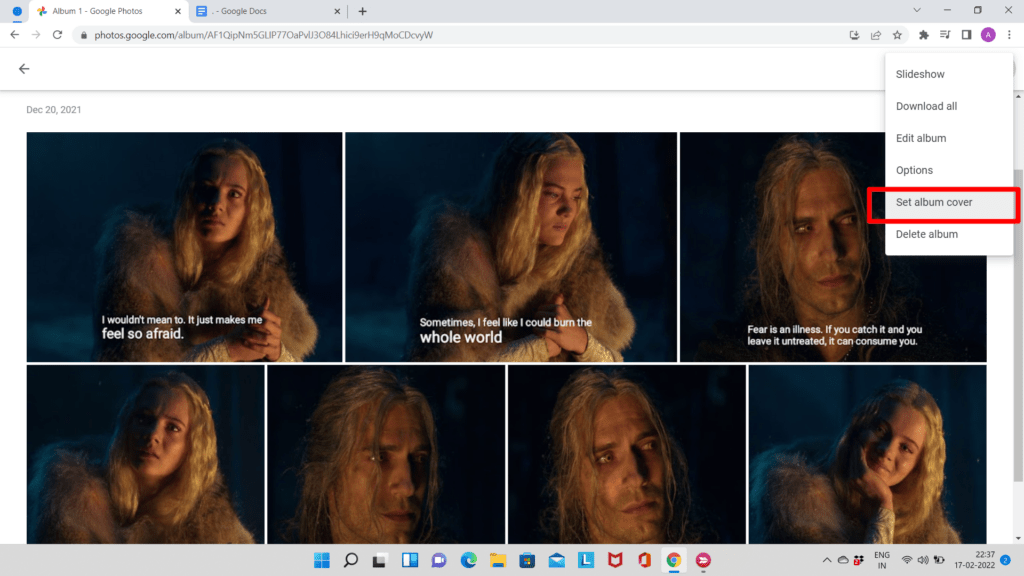Go back using the album back arrow
The width and height of the screenshot is (1024, 576).
(23, 68)
